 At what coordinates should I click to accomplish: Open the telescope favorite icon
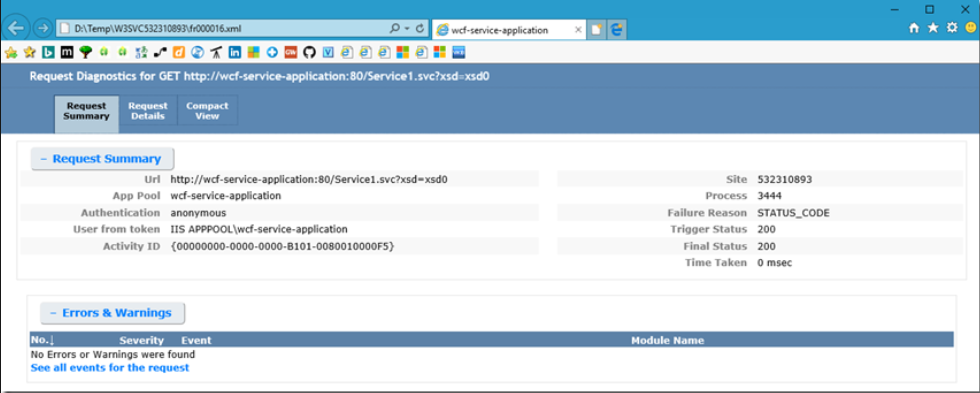[216, 52]
